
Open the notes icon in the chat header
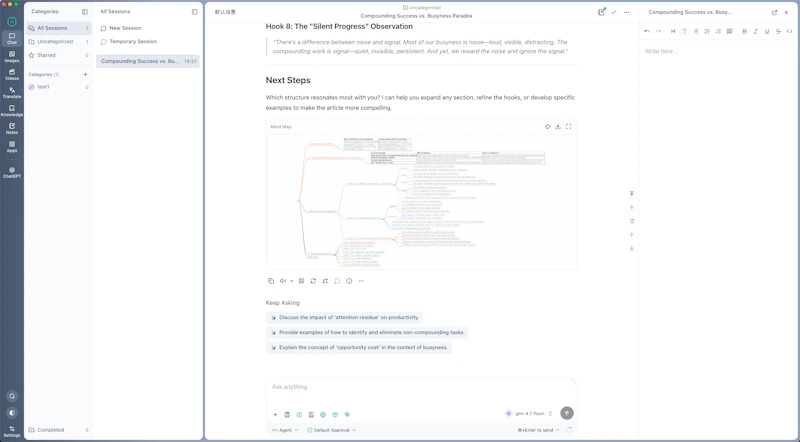pos(601,12)
